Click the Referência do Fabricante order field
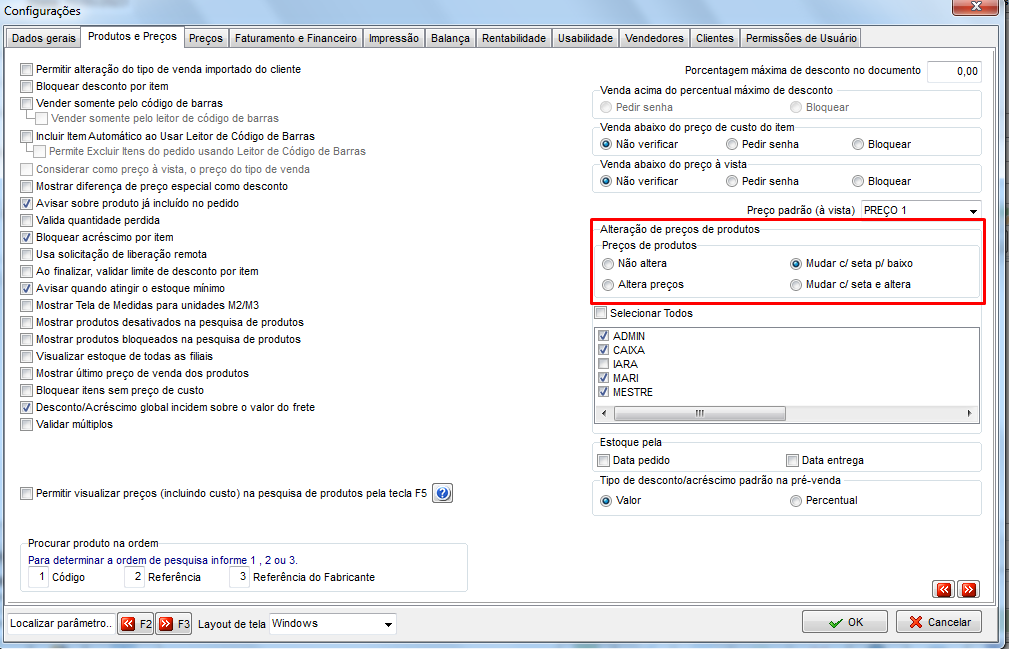This screenshot has width=1009, height=649. tap(239, 577)
